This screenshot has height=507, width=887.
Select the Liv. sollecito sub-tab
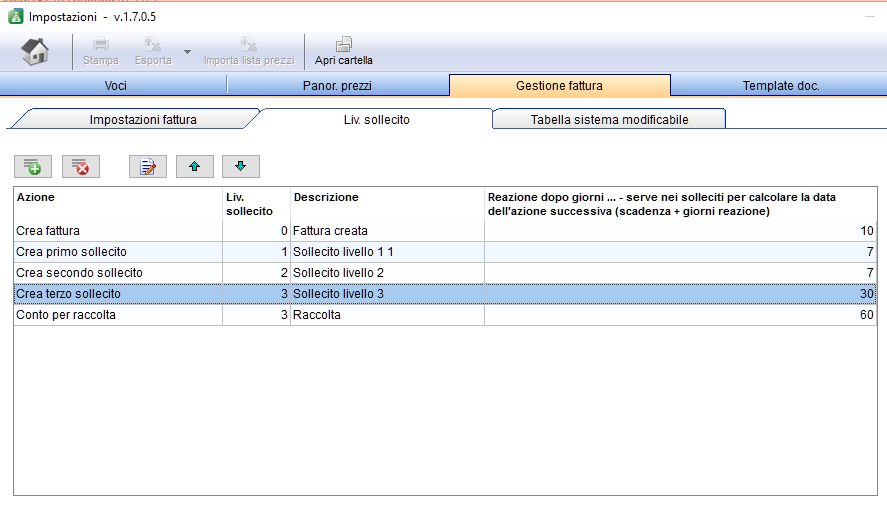377,119
